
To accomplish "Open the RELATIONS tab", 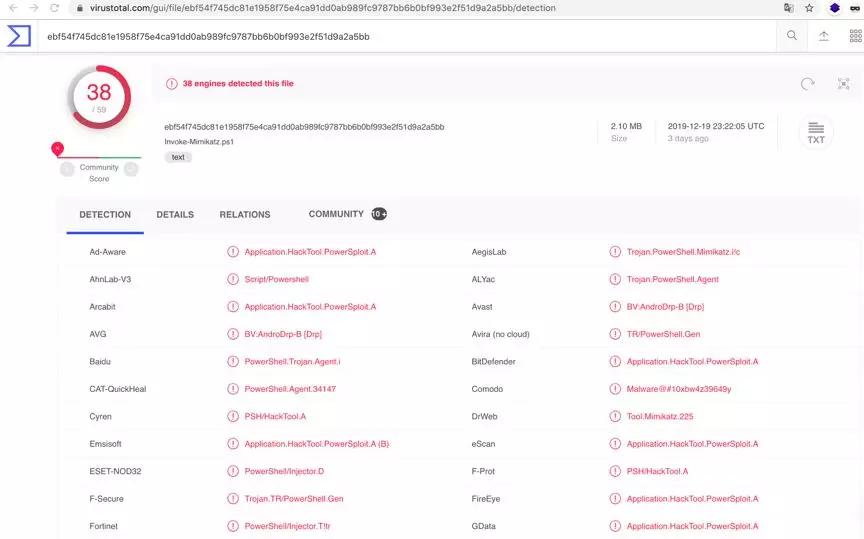I will [x=245, y=215].
